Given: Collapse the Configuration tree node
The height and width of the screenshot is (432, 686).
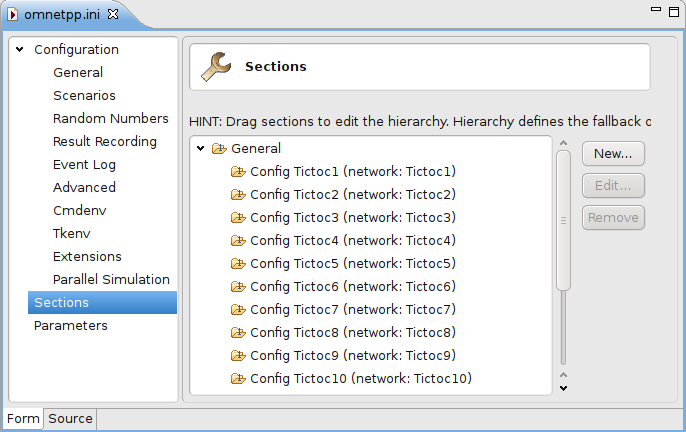Looking at the screenshot, I should pos(20,49).
